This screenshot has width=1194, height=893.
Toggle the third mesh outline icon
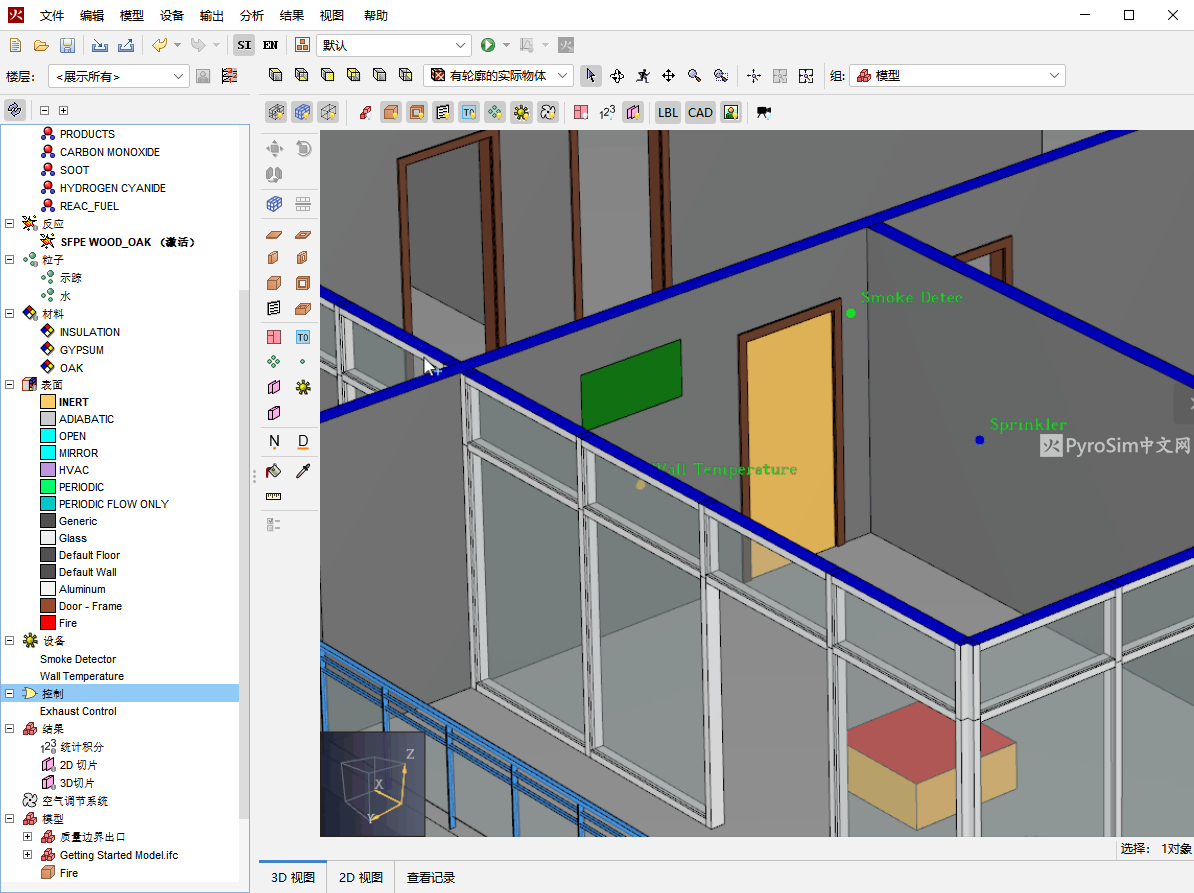coord(328,113)
